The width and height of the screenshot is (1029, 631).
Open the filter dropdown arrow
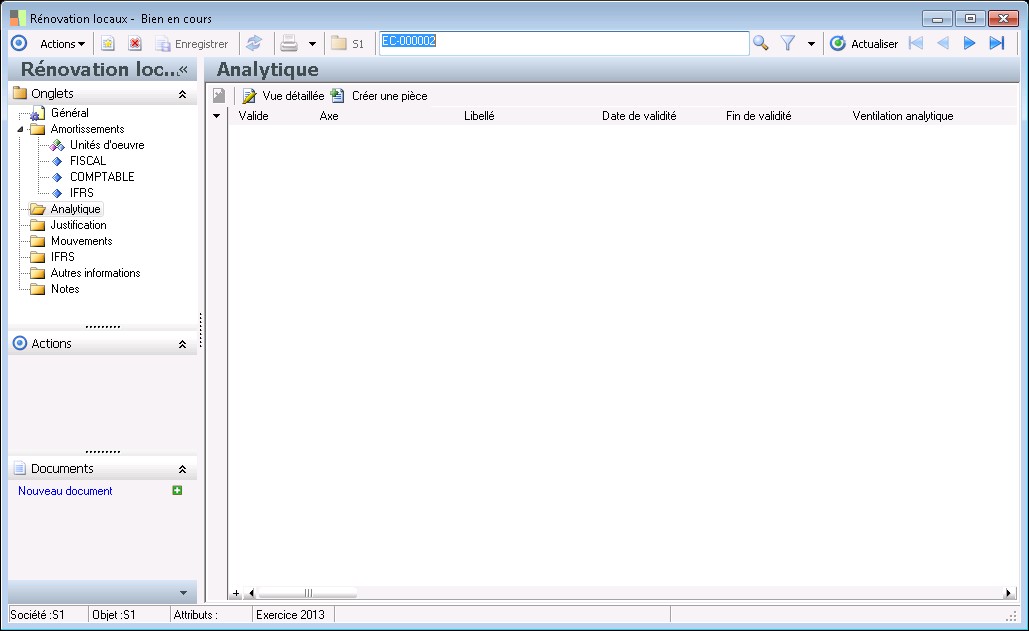pyautogui.click(x=811, y=44)
